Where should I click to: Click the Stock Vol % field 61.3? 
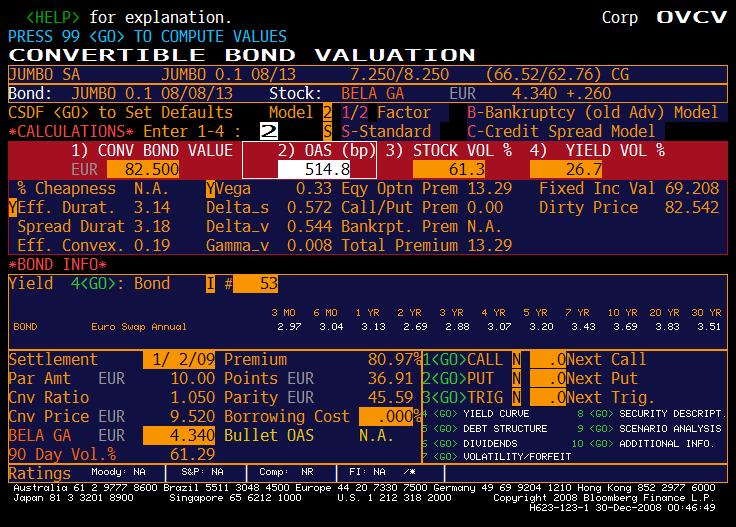coord(449,169)
